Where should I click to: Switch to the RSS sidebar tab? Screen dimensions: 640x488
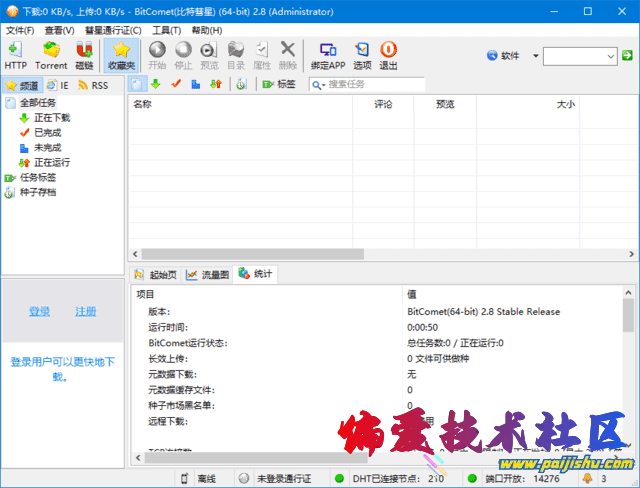(x=93, y=85)
